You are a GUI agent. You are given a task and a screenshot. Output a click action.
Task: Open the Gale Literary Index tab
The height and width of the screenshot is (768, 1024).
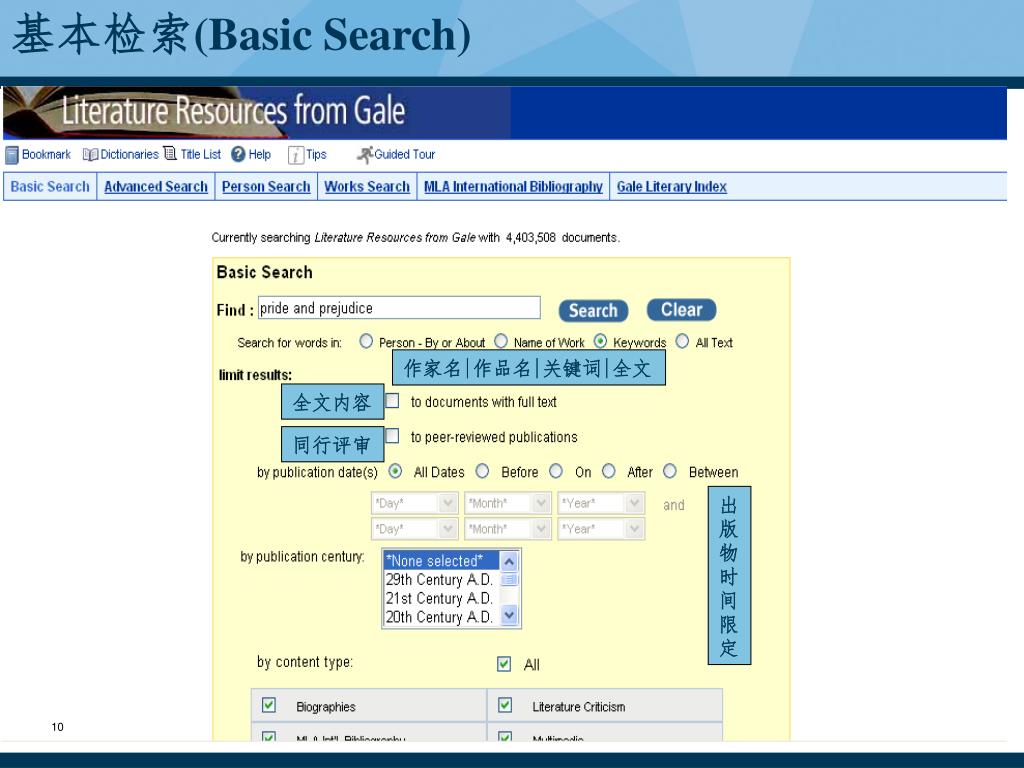click(671, 187)
